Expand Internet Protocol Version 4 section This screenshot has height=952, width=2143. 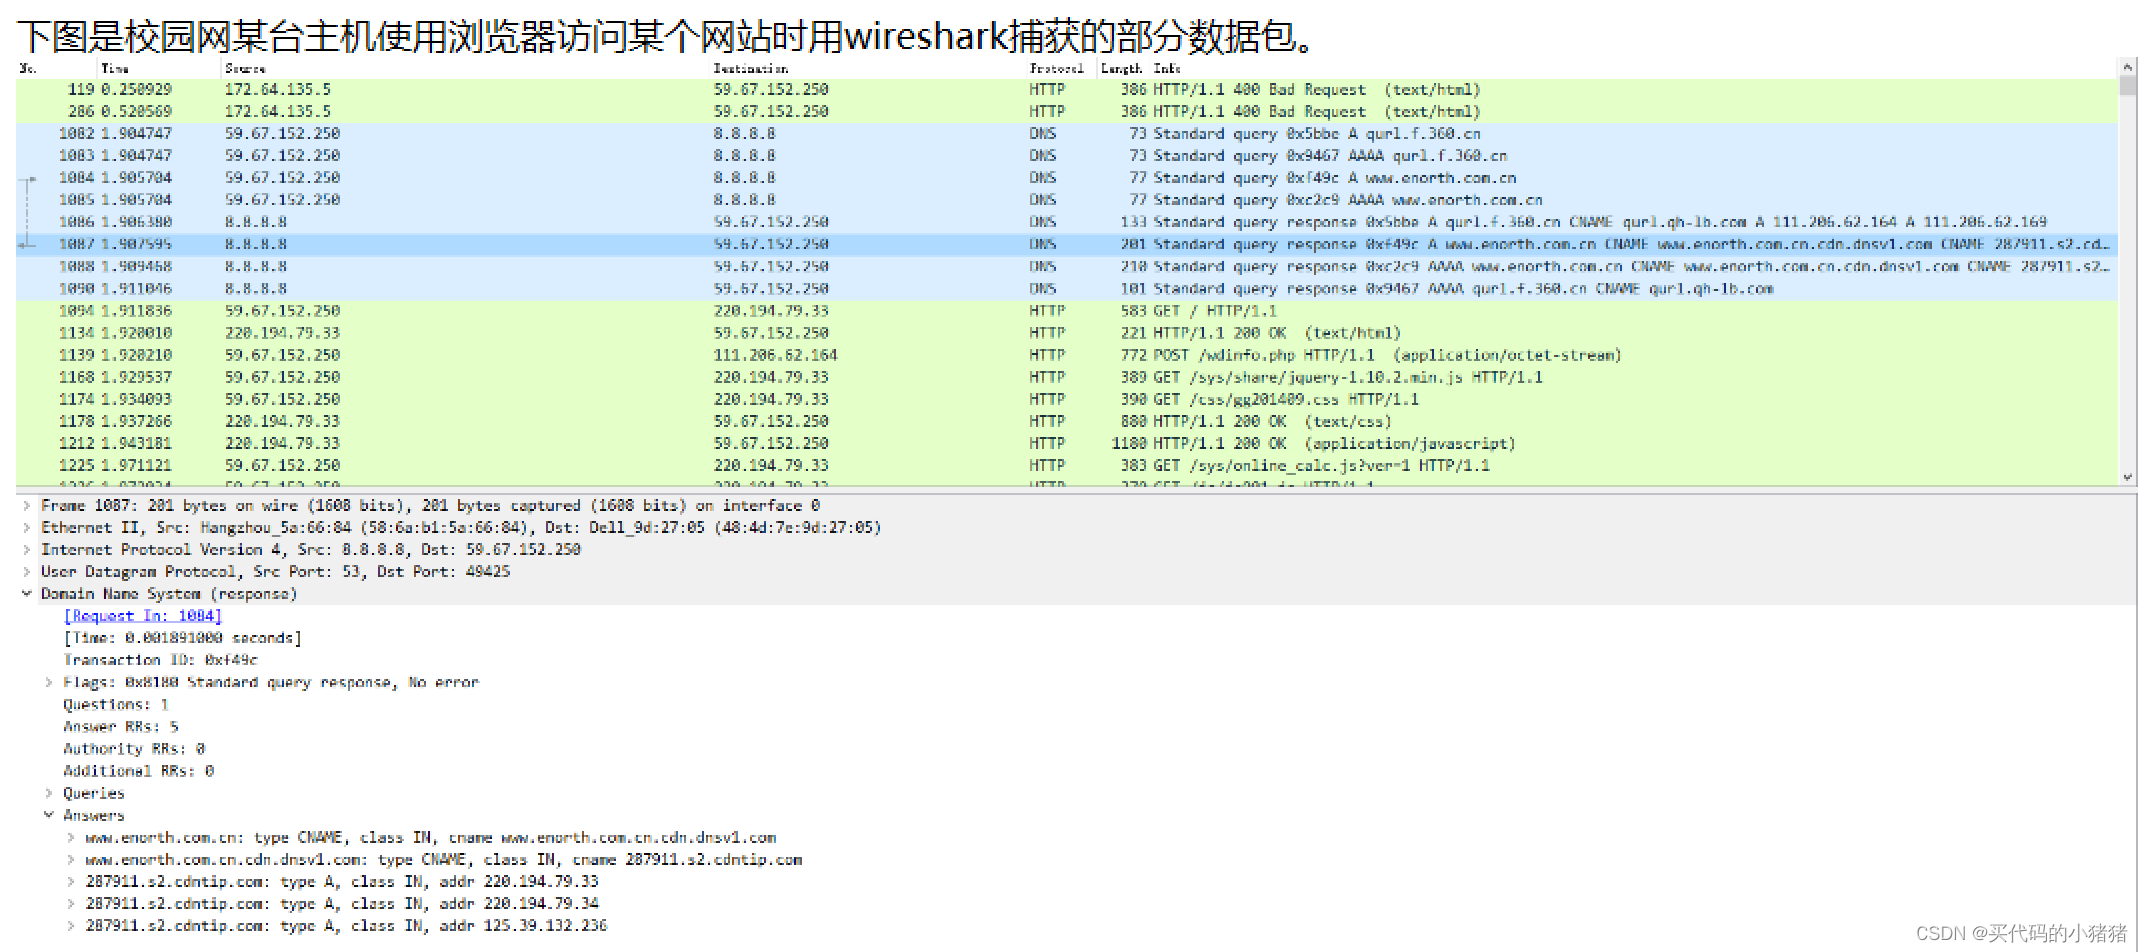27,550
